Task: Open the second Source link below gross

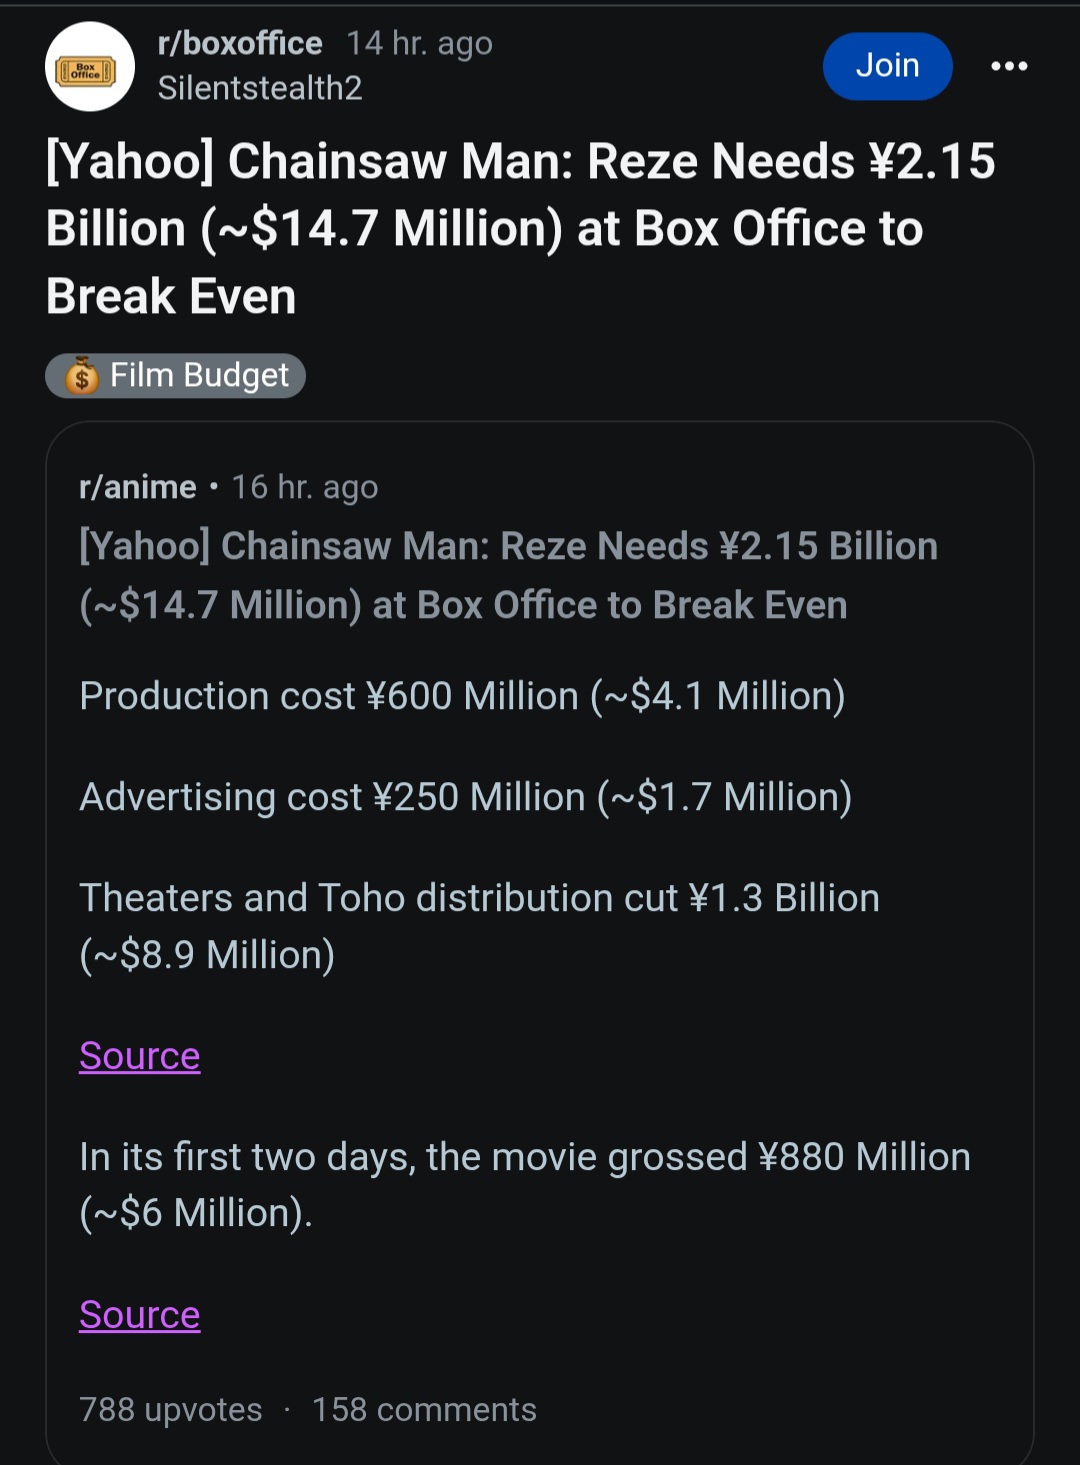Action: point(140,1315)
